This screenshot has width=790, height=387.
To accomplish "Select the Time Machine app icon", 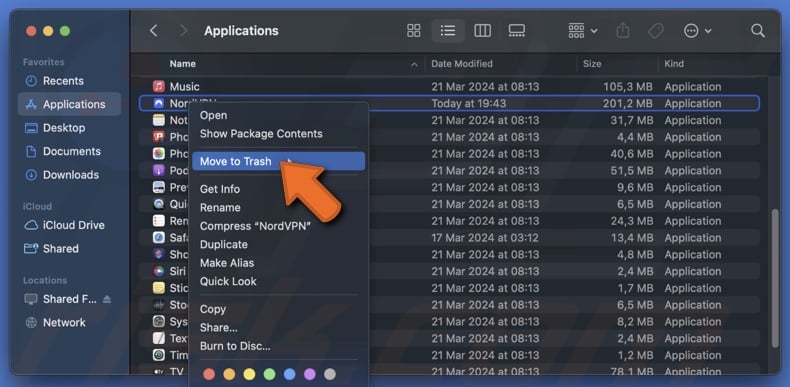I will point(159,355).
